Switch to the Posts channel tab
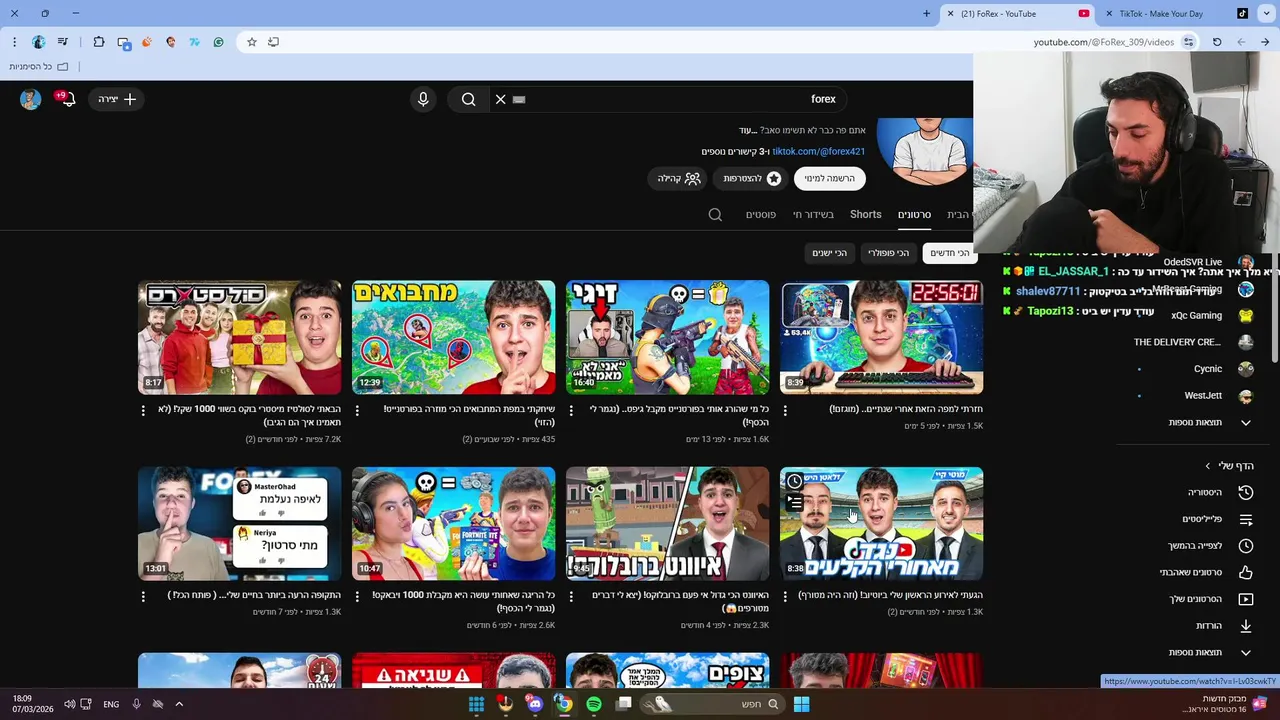The width and height of the screenshot is (1280, 720). (760, 215)
